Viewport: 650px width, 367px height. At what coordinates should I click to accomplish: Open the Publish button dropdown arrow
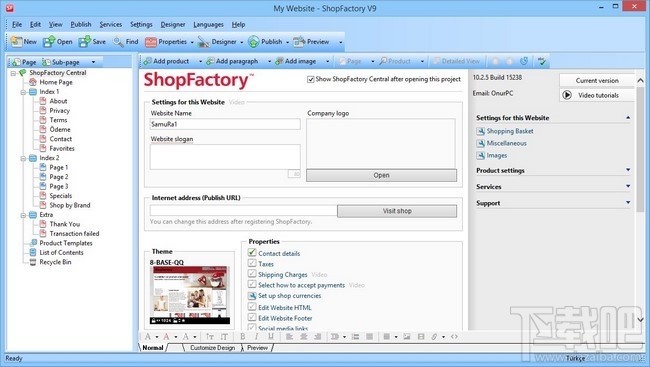287,42
